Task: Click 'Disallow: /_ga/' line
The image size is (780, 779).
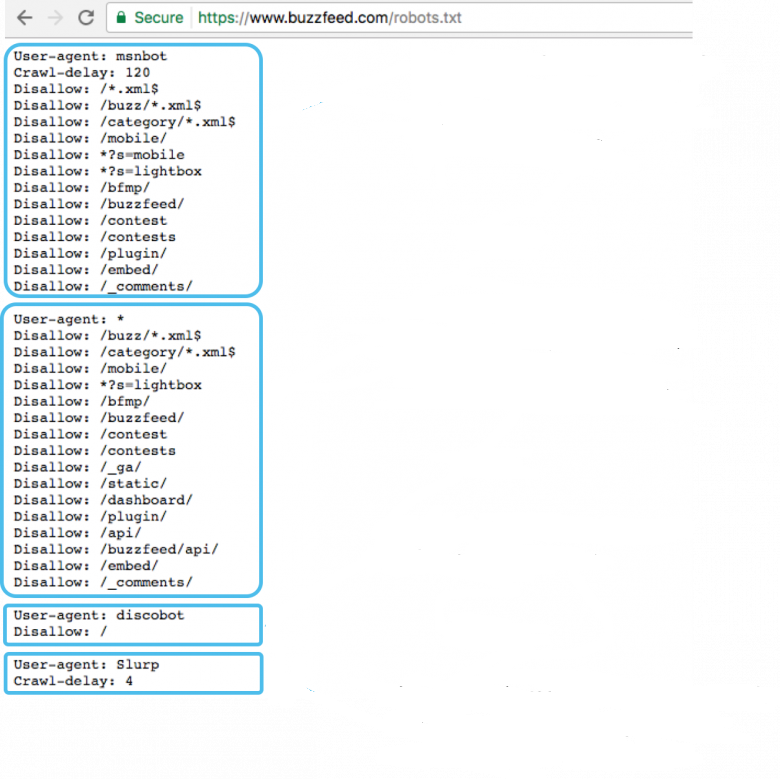Action: 78,468
